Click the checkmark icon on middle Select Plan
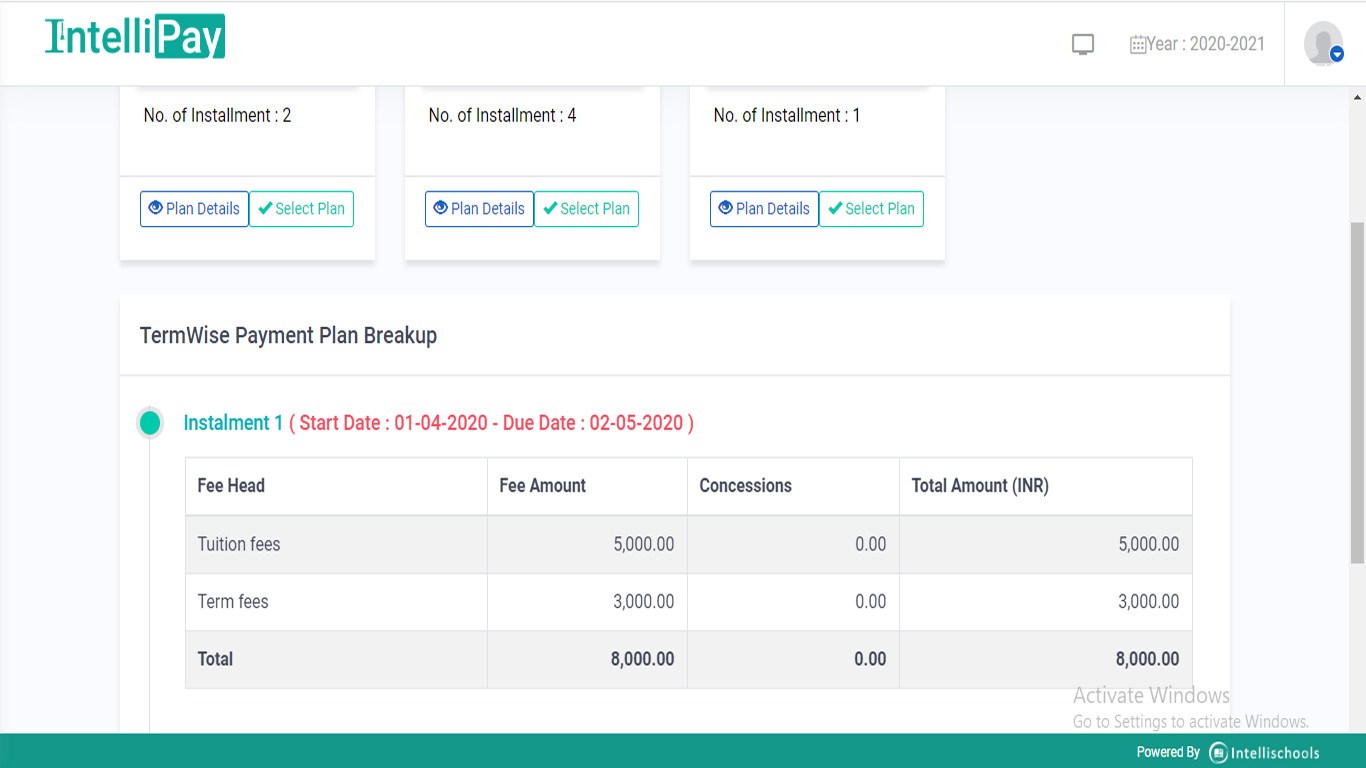The image size is (1366, 768). click(x=550, y=209)
